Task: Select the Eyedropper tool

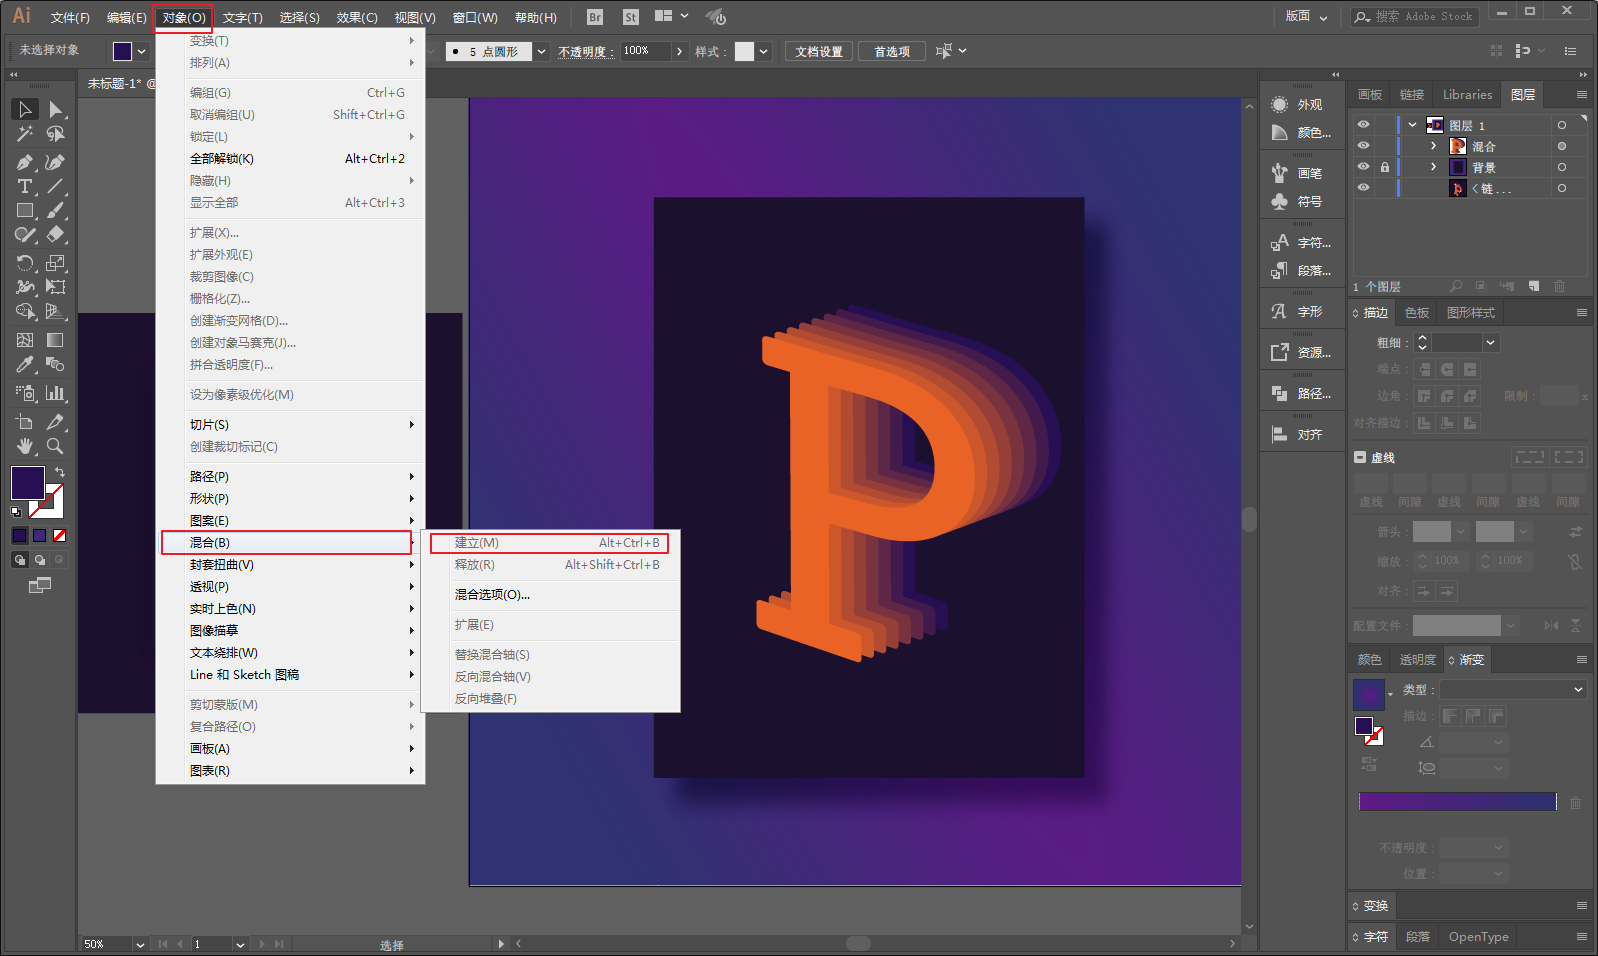Action: pos(25,365)
